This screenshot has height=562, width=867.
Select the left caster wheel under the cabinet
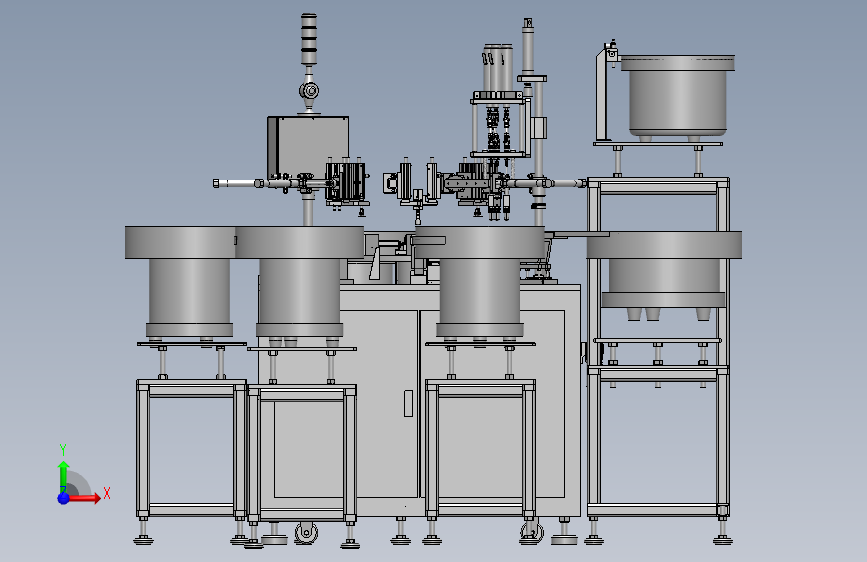pos(306,533)
